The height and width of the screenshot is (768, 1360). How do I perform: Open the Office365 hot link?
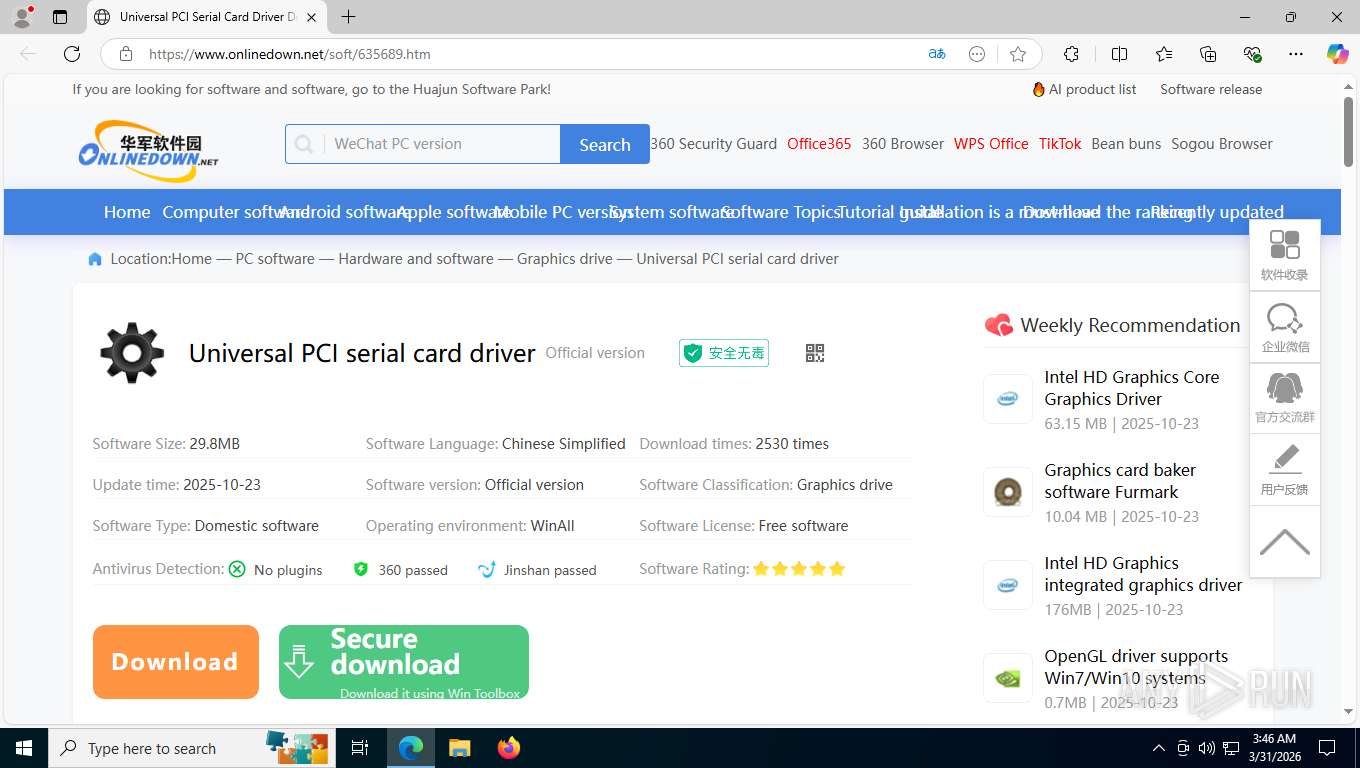pos(819,144)
